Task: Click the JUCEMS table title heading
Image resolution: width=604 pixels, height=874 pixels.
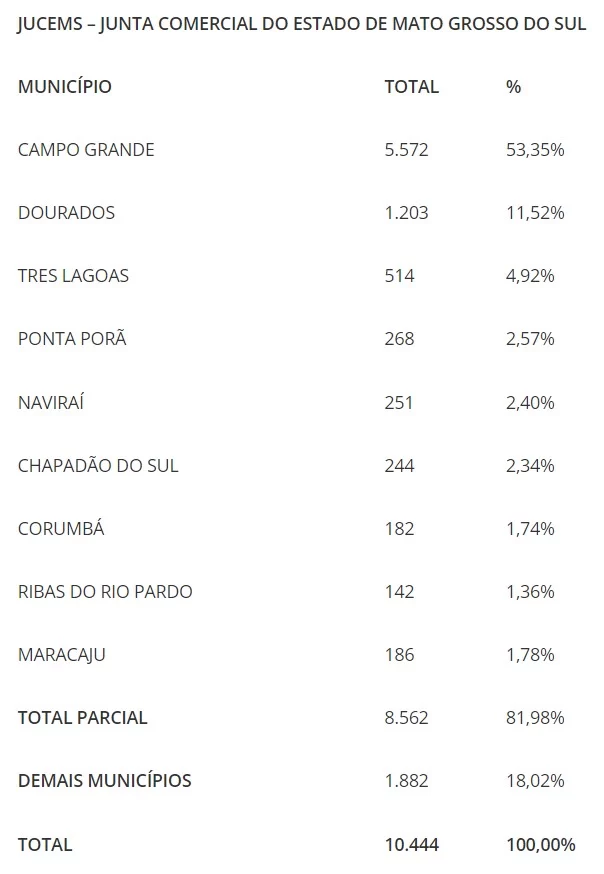Action: click(301, 24)
